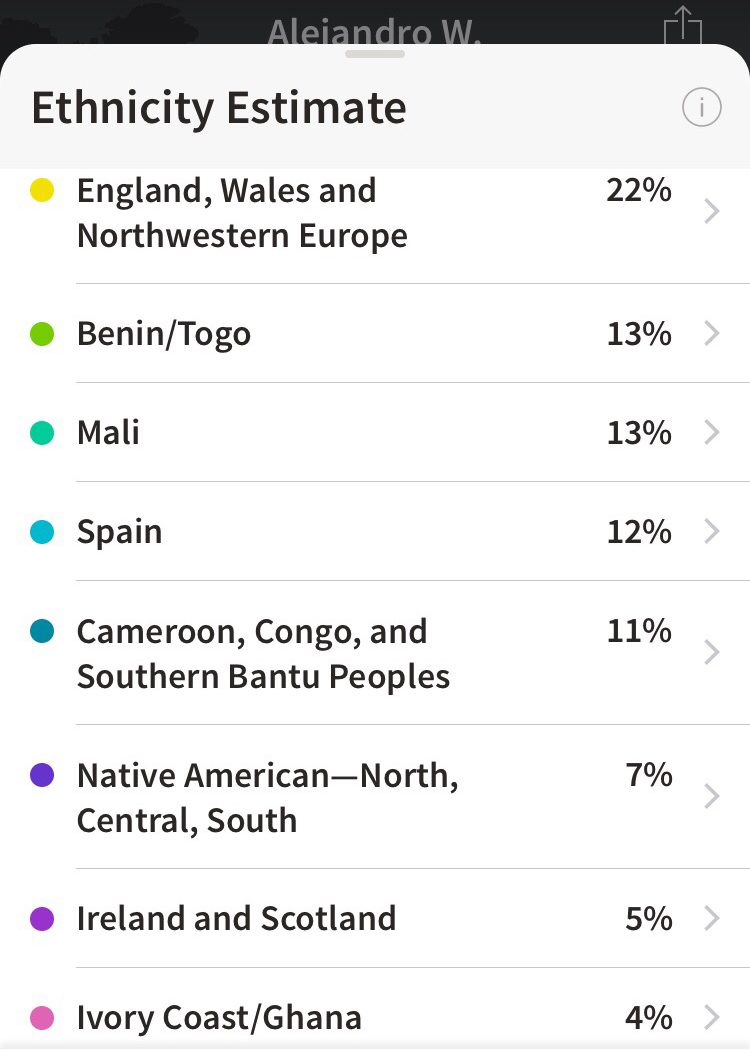Click the 22% percentage value

pos(639,190)
